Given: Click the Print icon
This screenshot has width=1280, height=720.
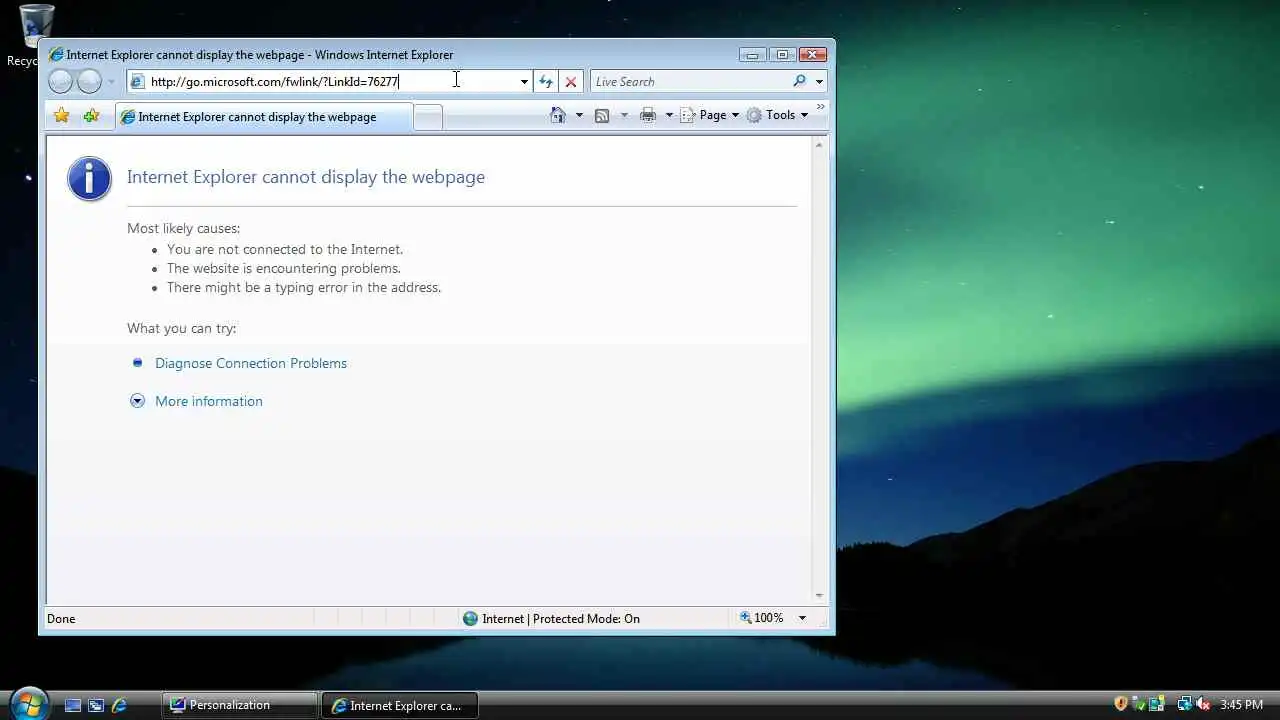Looking at the screenshot, I should tap(648, 115).
